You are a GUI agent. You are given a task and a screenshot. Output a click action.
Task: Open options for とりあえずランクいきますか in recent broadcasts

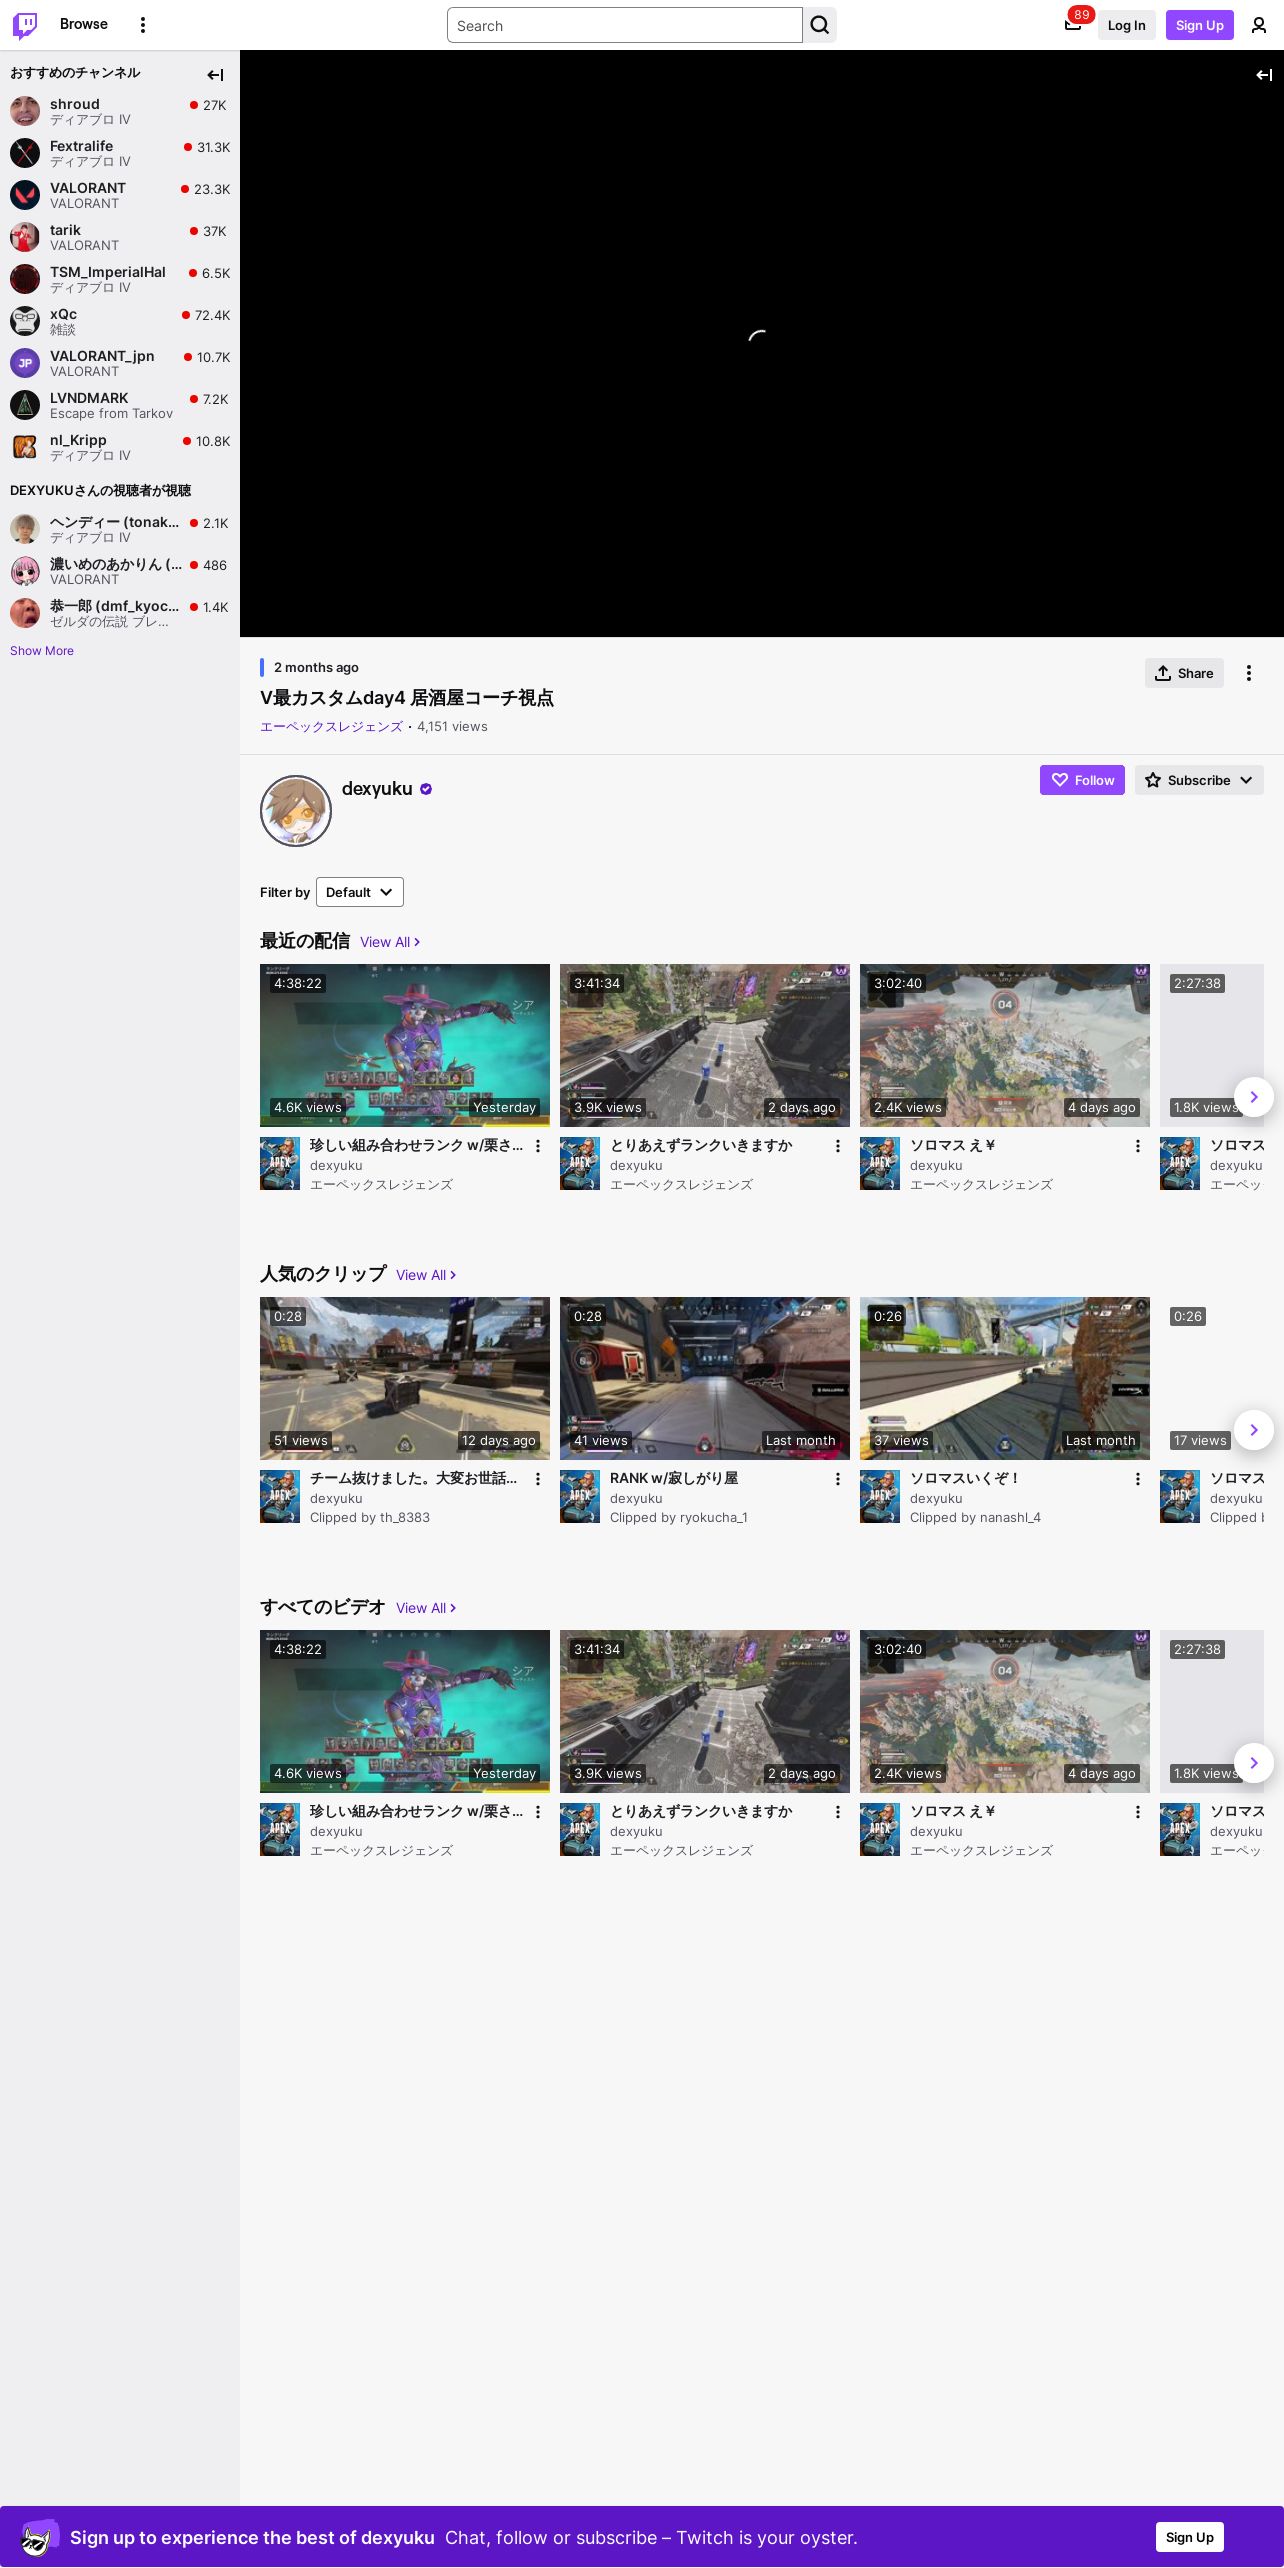coord(838,1146)
